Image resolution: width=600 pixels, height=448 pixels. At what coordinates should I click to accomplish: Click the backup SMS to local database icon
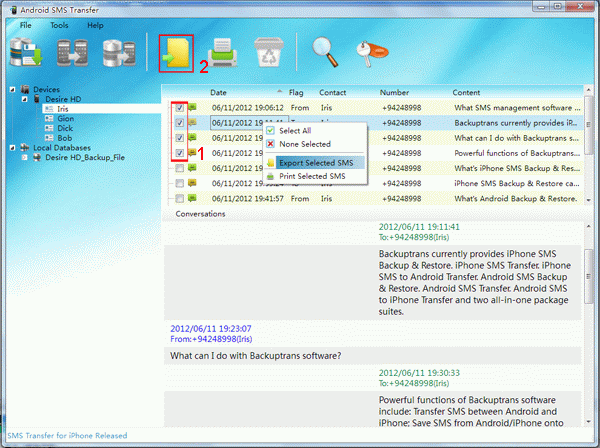coord(26,52)
